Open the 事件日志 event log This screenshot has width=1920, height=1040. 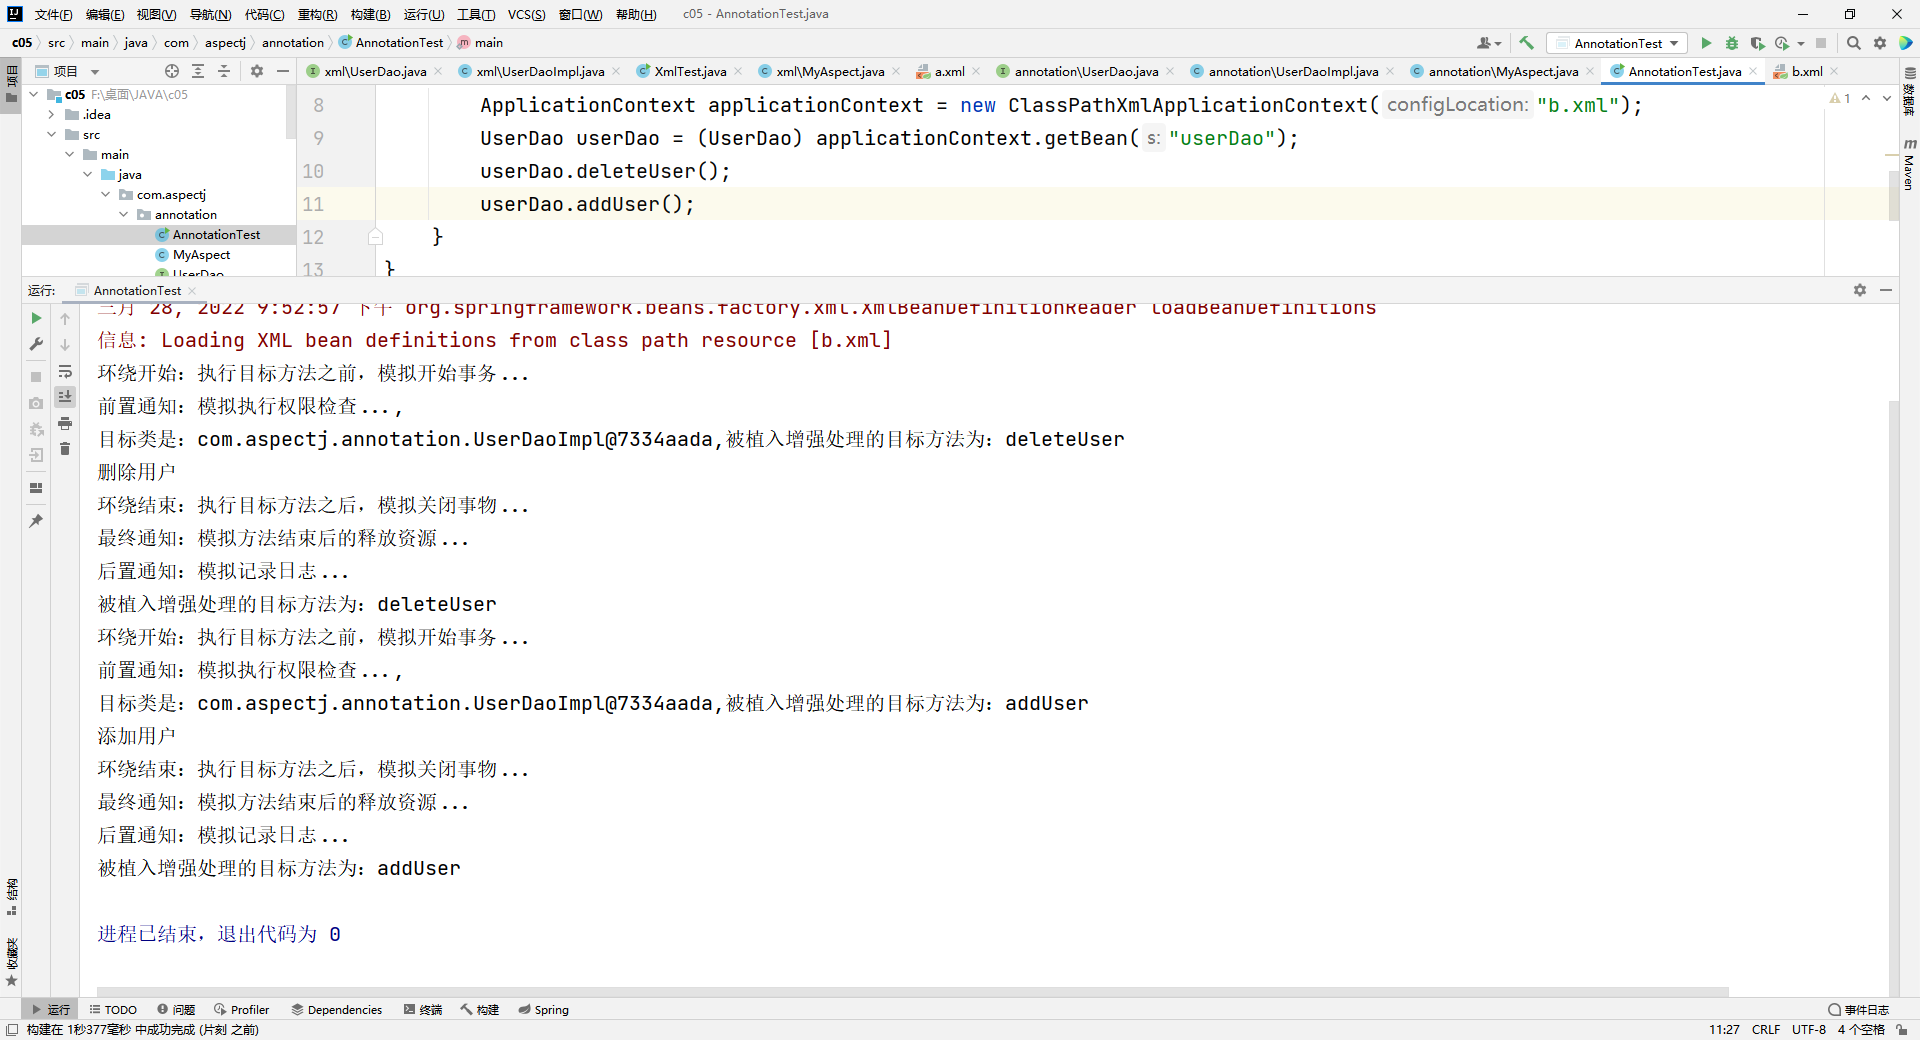tap(1859, 1010)
